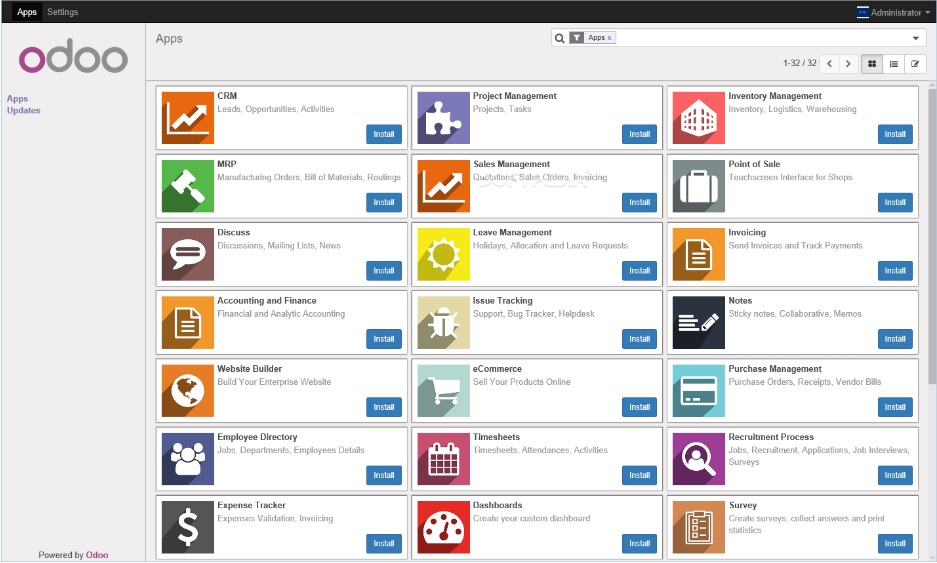Click the Odoo link in footer

tap(97, 555)
